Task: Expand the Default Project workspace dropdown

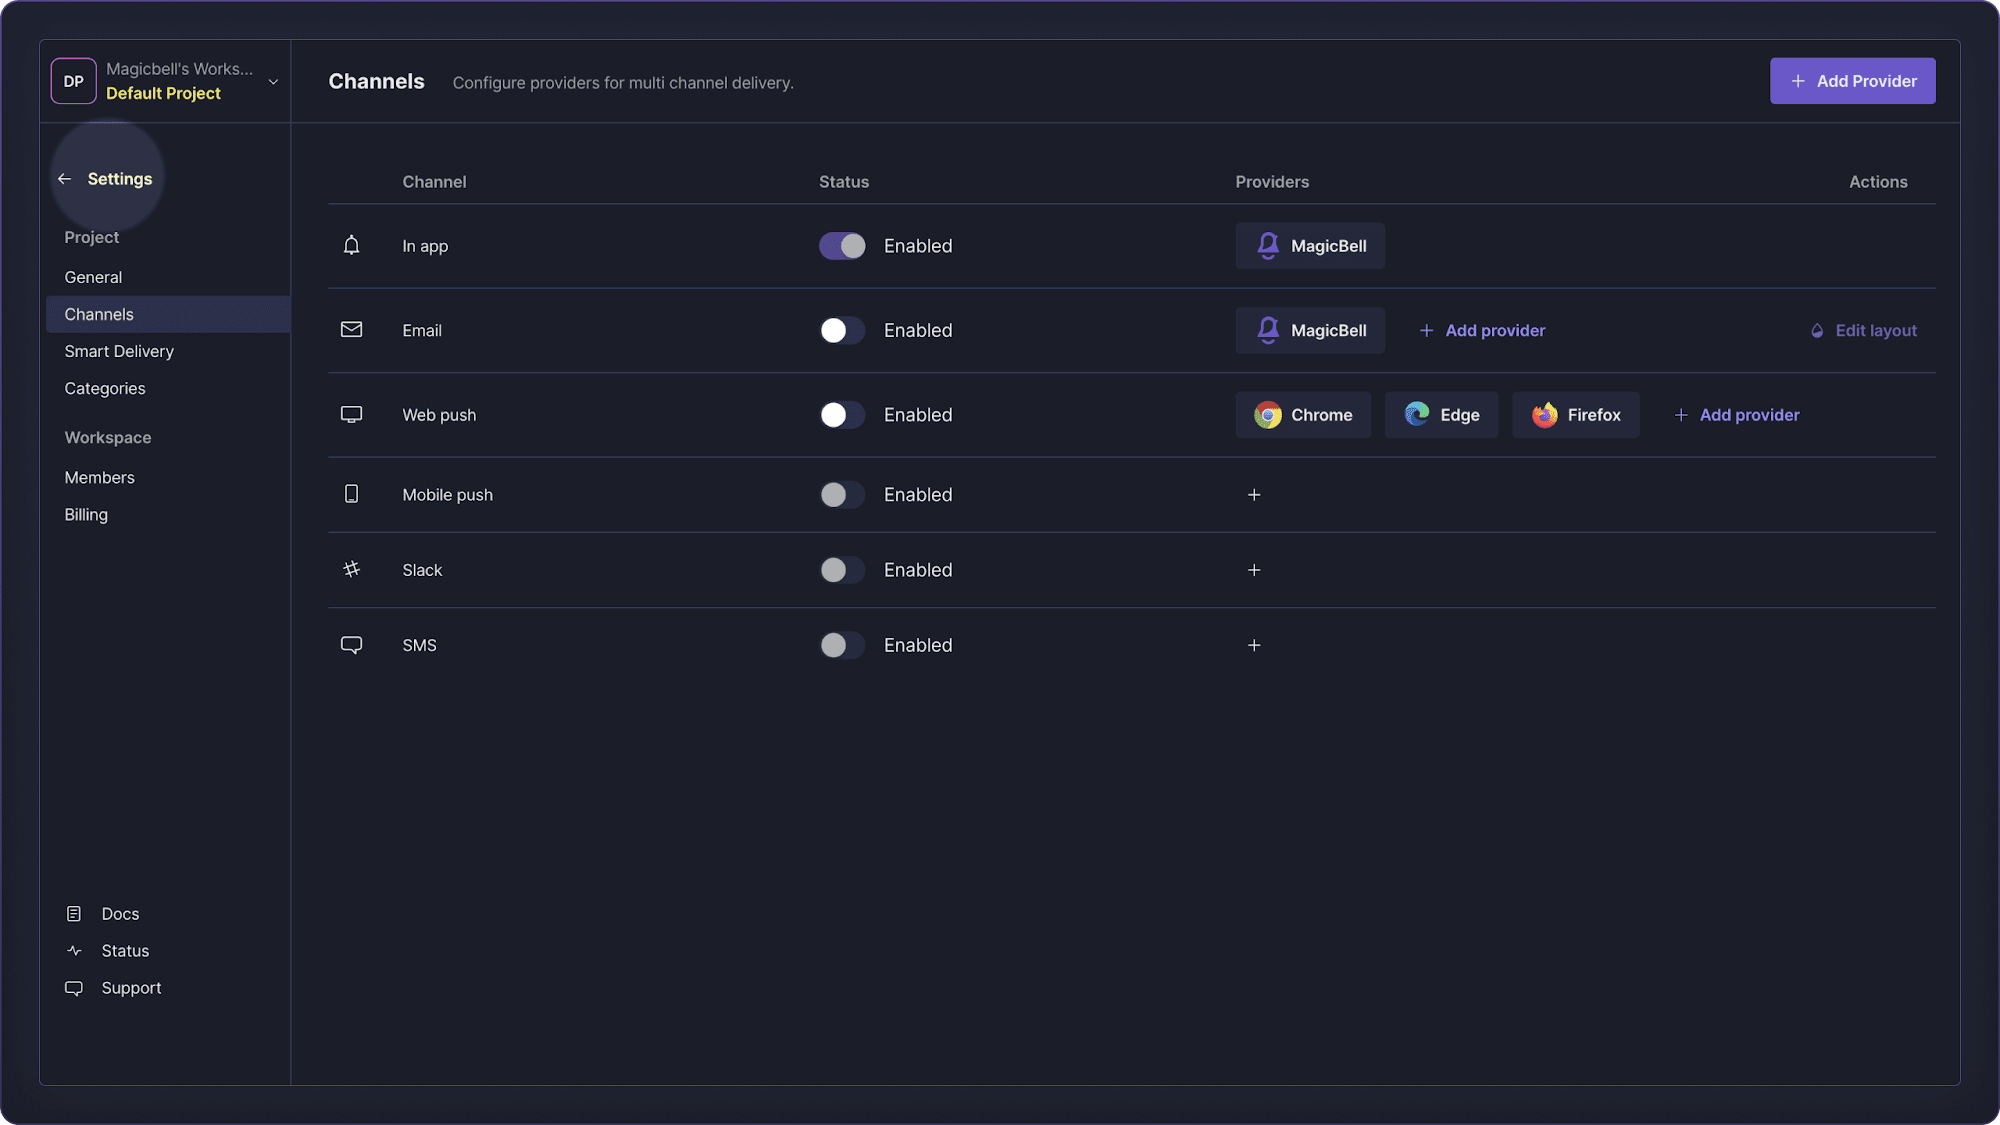Action: click(273, 82)
